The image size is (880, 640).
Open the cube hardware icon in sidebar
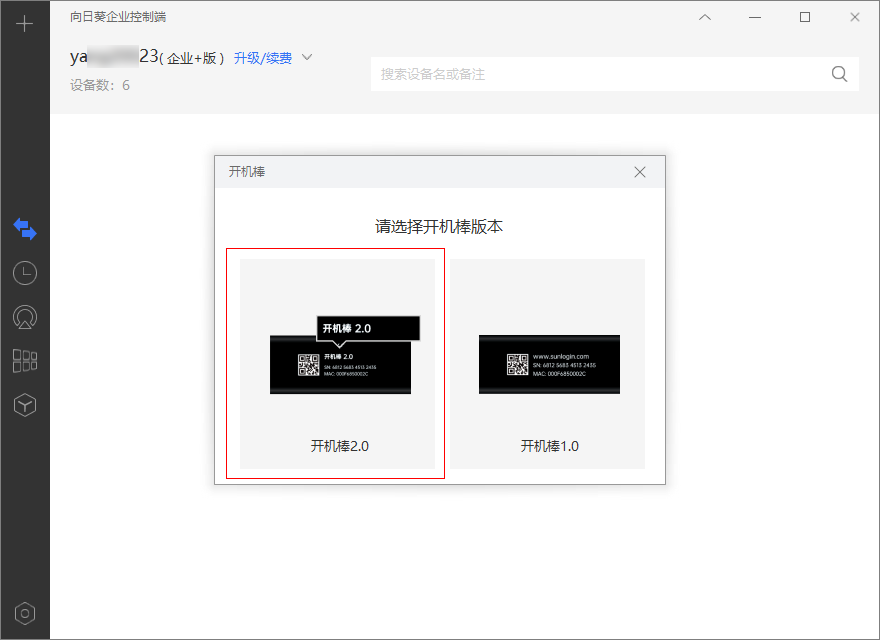[25, 405]
